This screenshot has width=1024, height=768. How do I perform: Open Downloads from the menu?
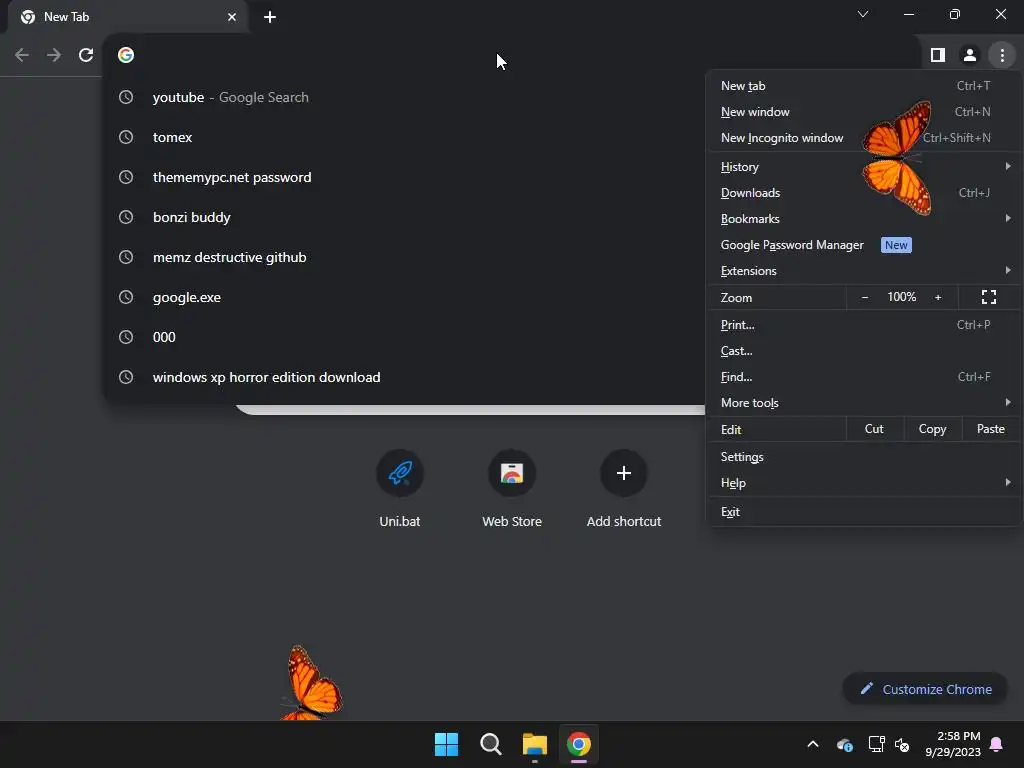pyautogui.click(x=864, y=193)
